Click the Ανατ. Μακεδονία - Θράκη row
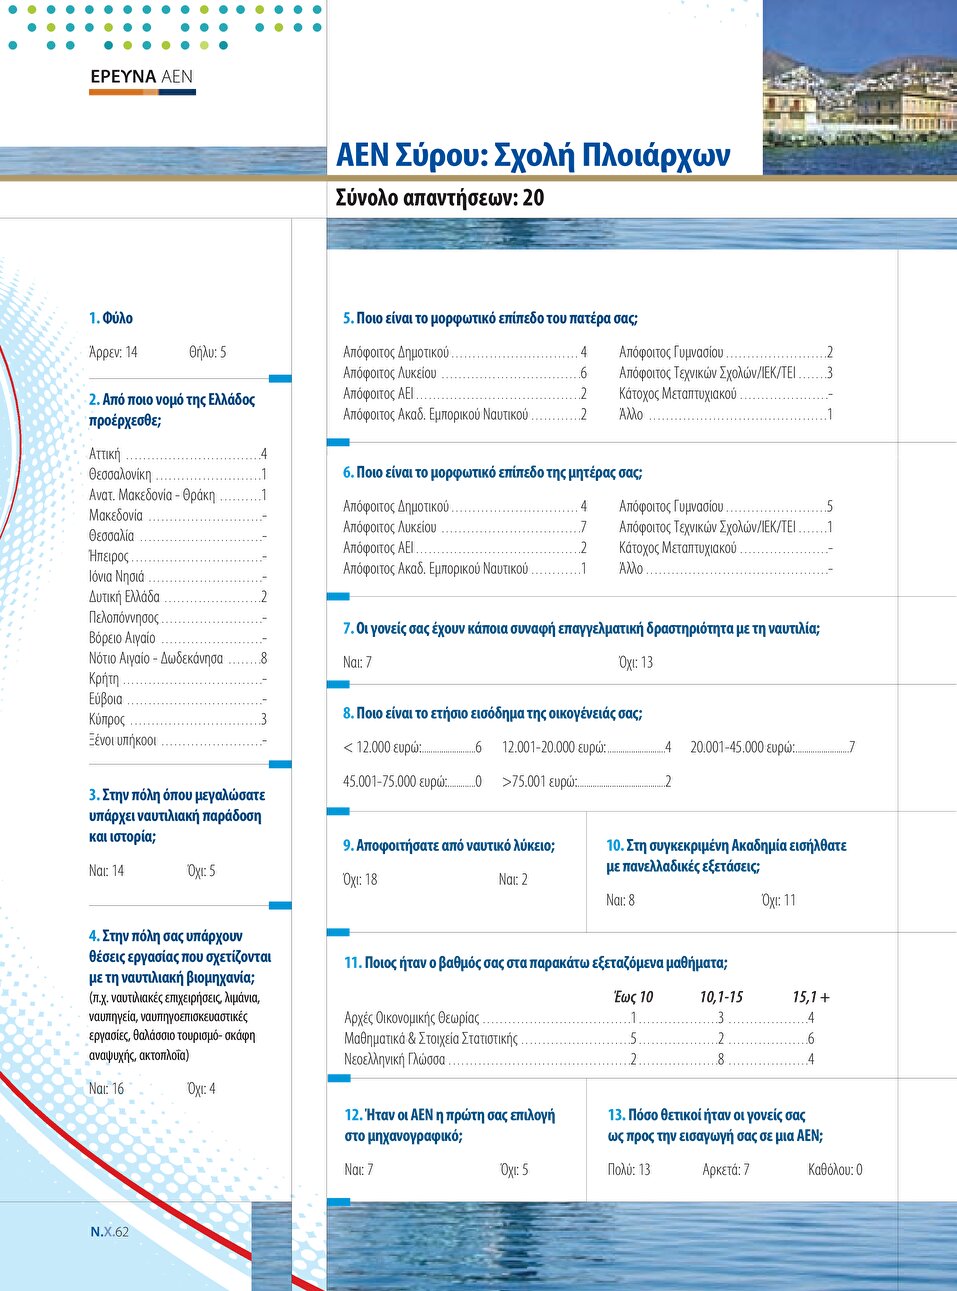The width and height of the screenshot is (957, 1291). 178,495
